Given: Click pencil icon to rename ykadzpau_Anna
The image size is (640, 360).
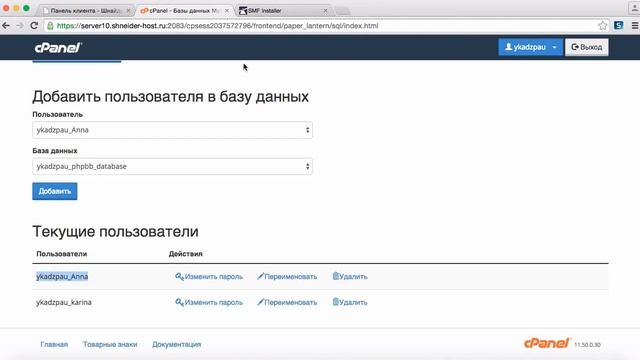Looking at the screenshot, I should [260, 276].
